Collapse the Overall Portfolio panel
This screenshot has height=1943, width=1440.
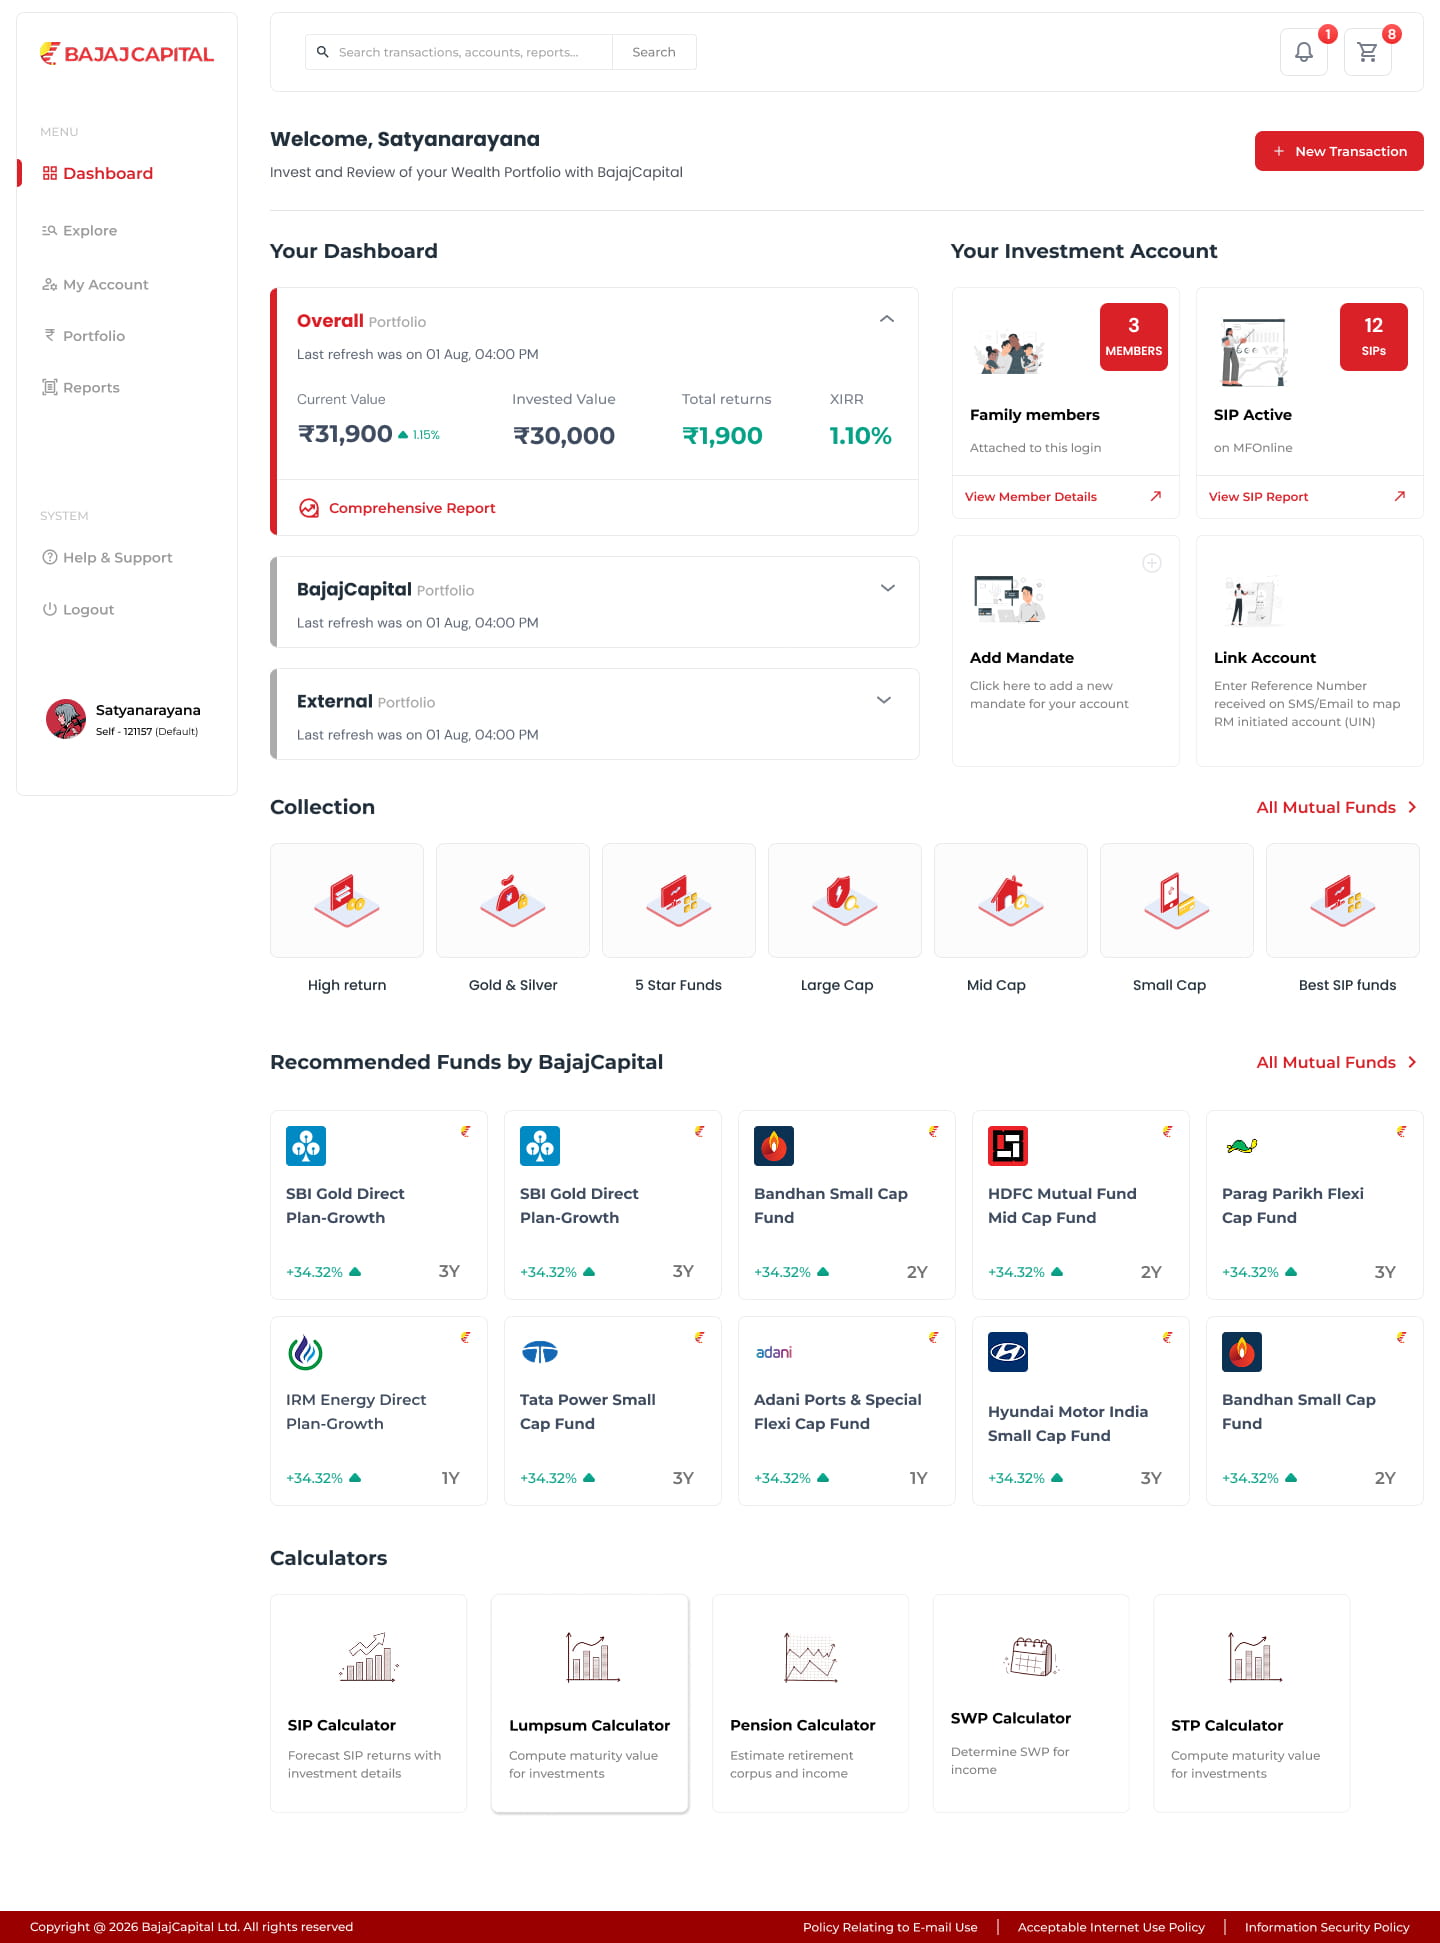pyautogui.click(x=887, y=319)
